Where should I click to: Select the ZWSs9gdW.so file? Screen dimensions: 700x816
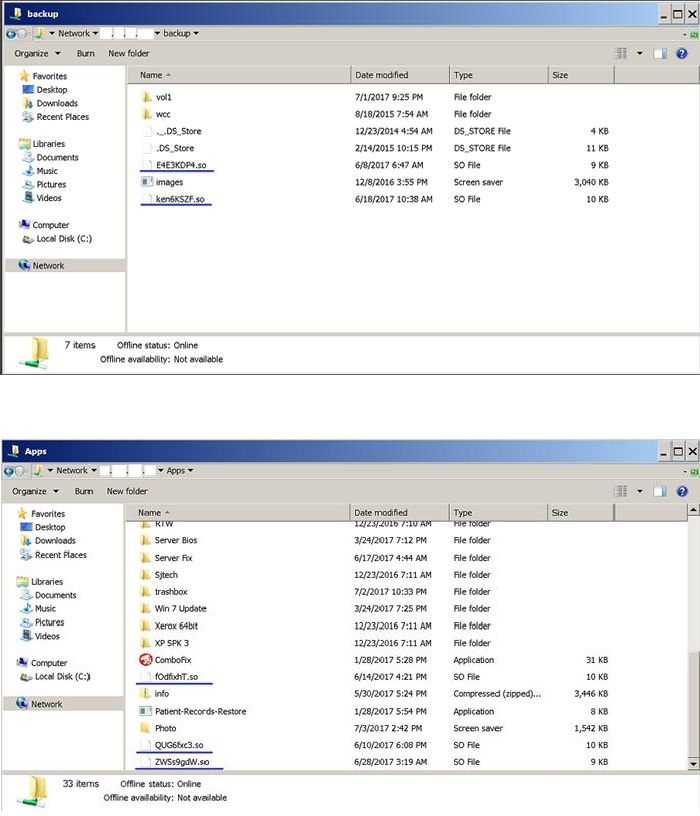click(x=181, y=762)
